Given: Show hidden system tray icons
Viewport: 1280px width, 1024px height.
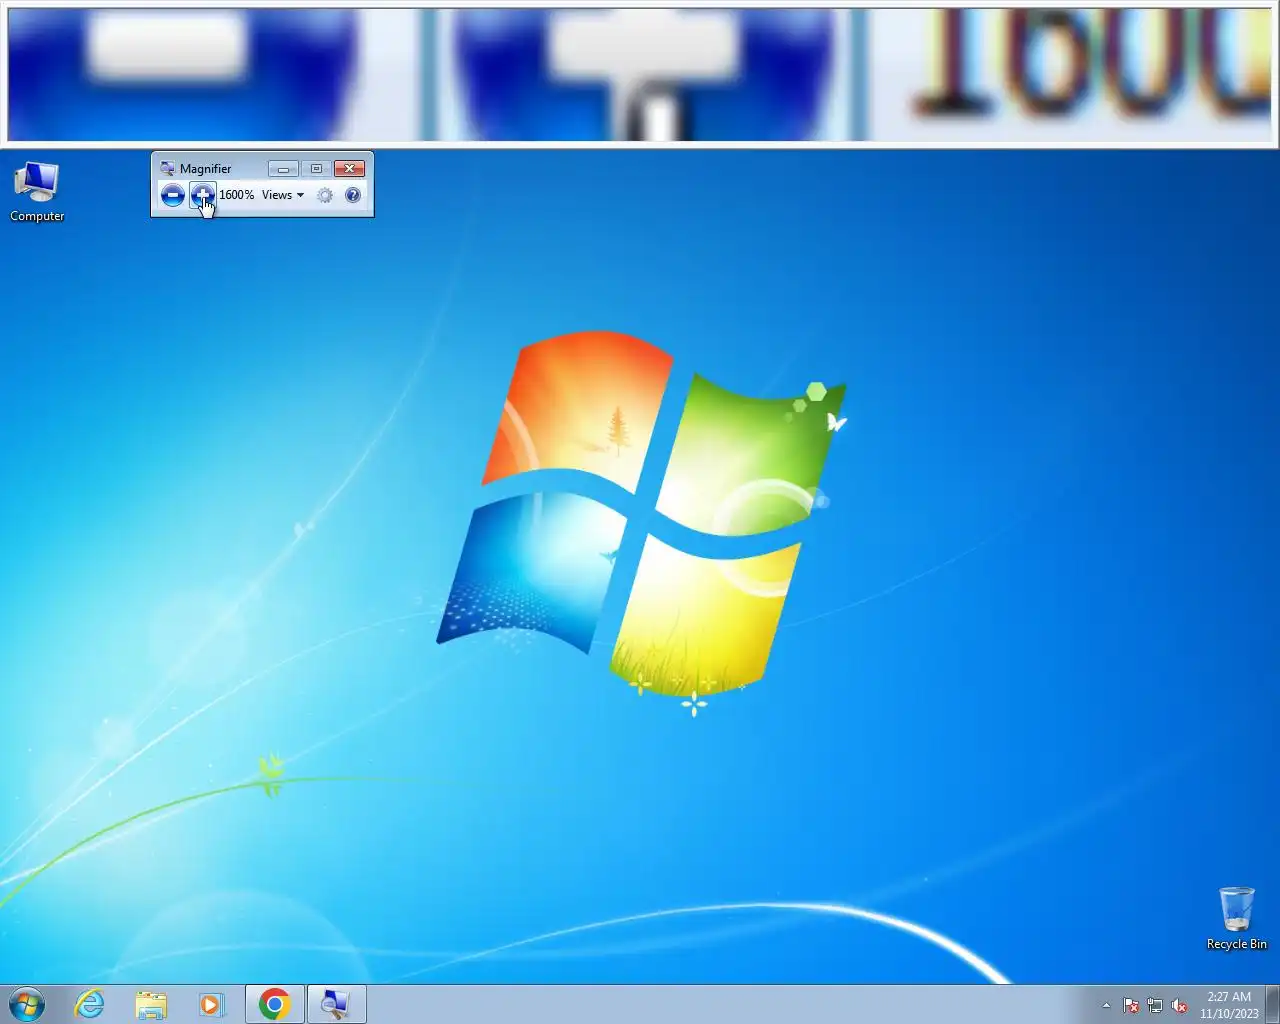Looking at the screenshot, I should (1106, 1005).
